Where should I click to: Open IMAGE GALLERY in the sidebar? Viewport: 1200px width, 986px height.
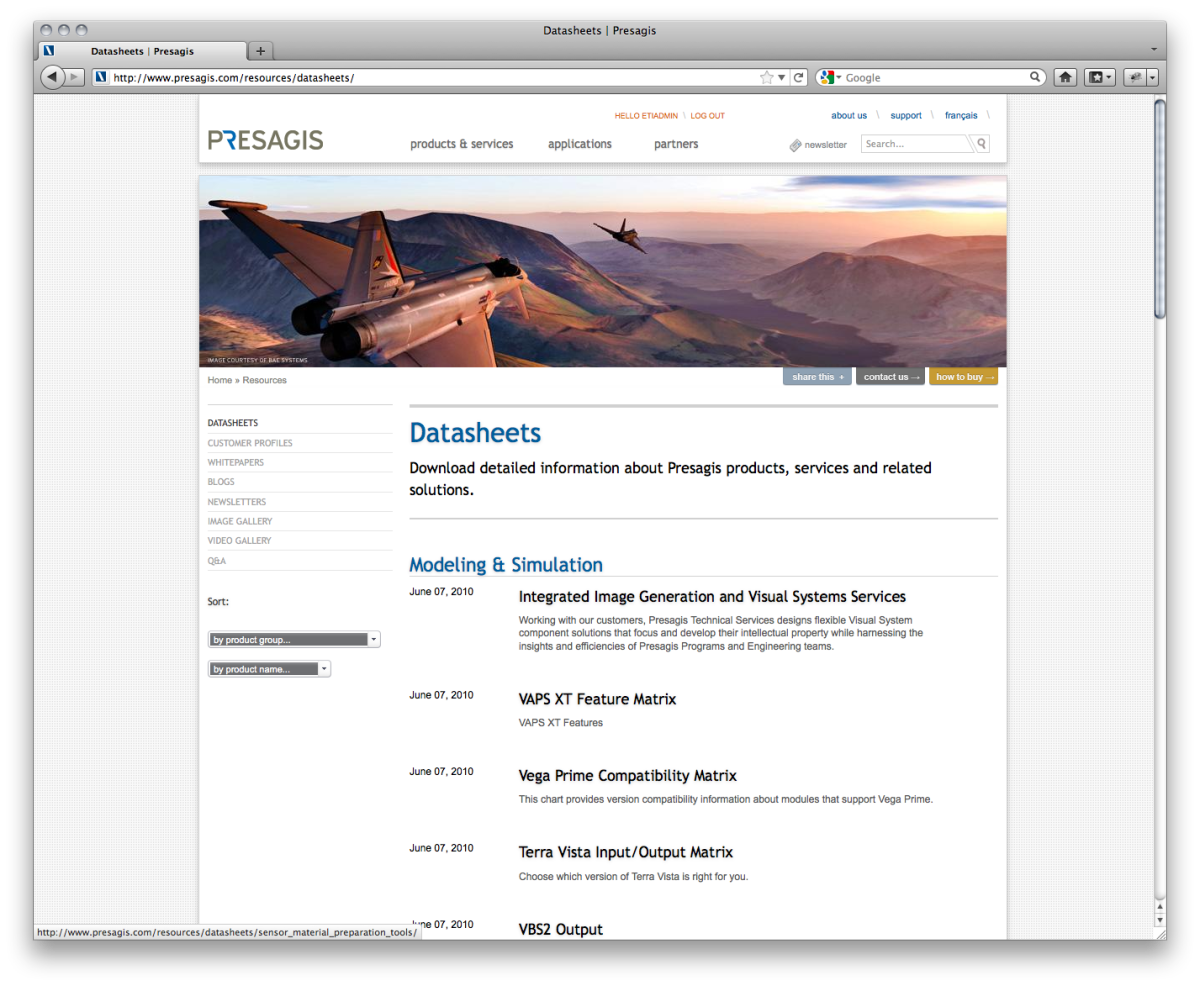coord(240,521)
